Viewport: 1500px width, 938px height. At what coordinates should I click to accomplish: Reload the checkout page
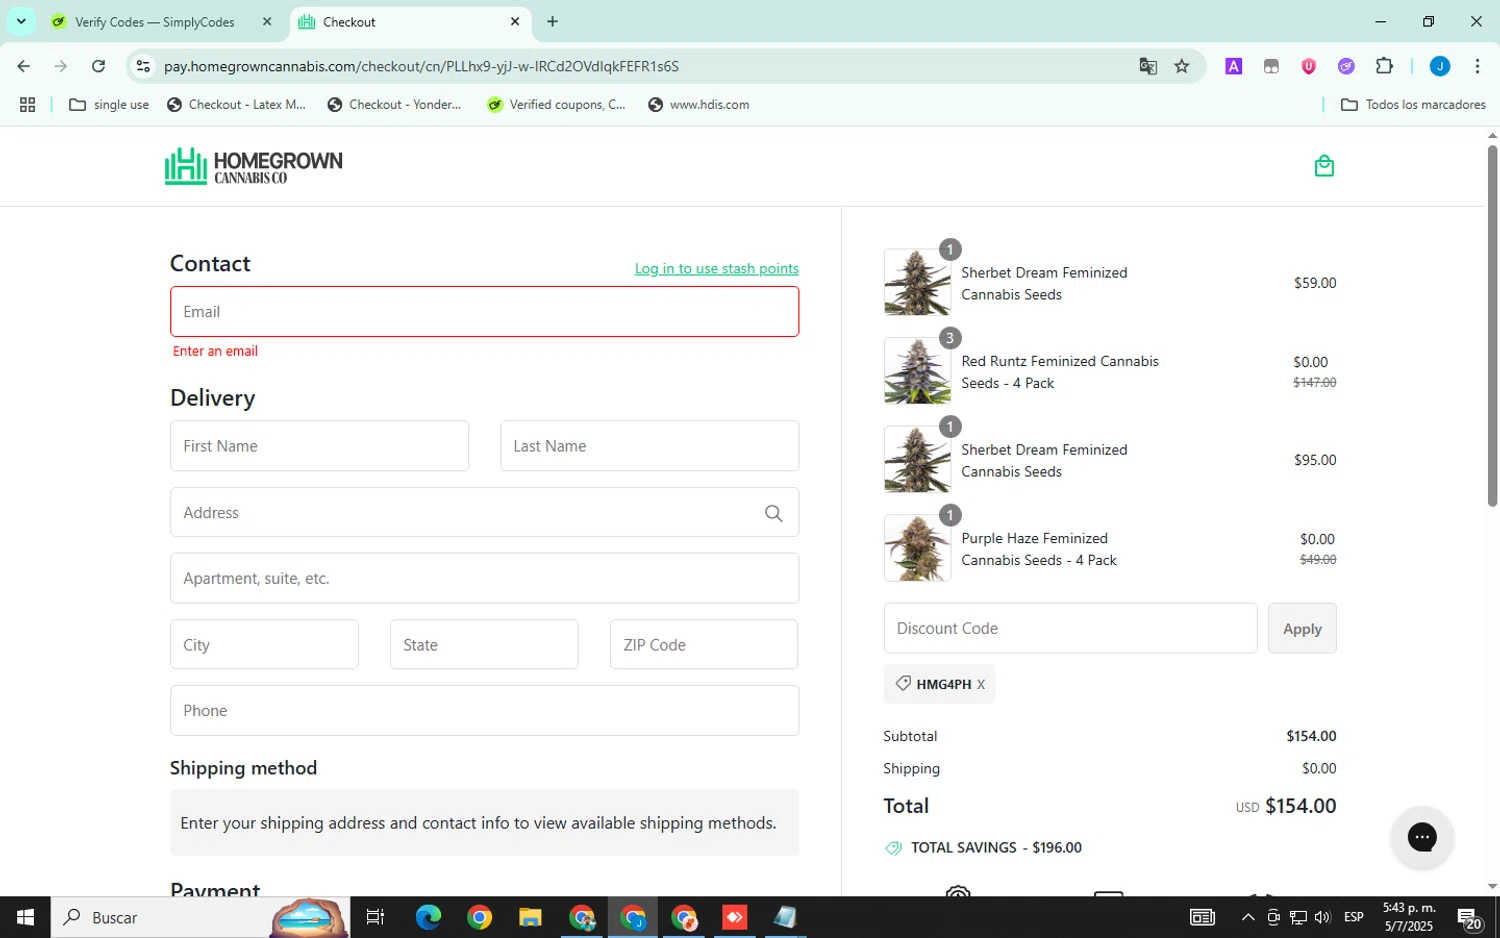98,66
